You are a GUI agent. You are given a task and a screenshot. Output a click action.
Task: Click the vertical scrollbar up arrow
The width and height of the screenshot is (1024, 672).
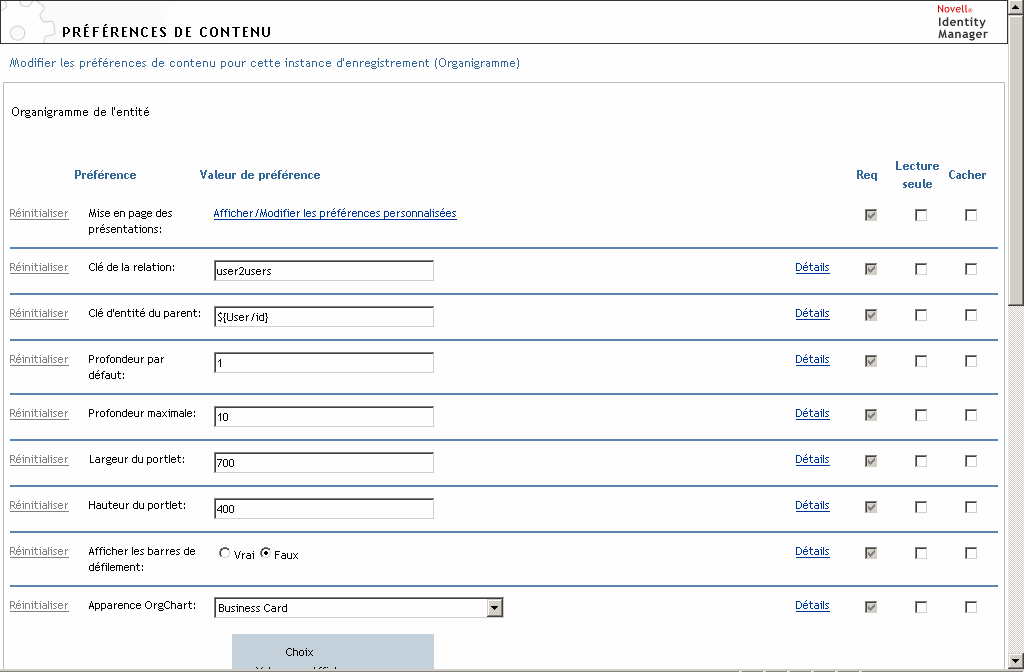[x=1016, y=8]
